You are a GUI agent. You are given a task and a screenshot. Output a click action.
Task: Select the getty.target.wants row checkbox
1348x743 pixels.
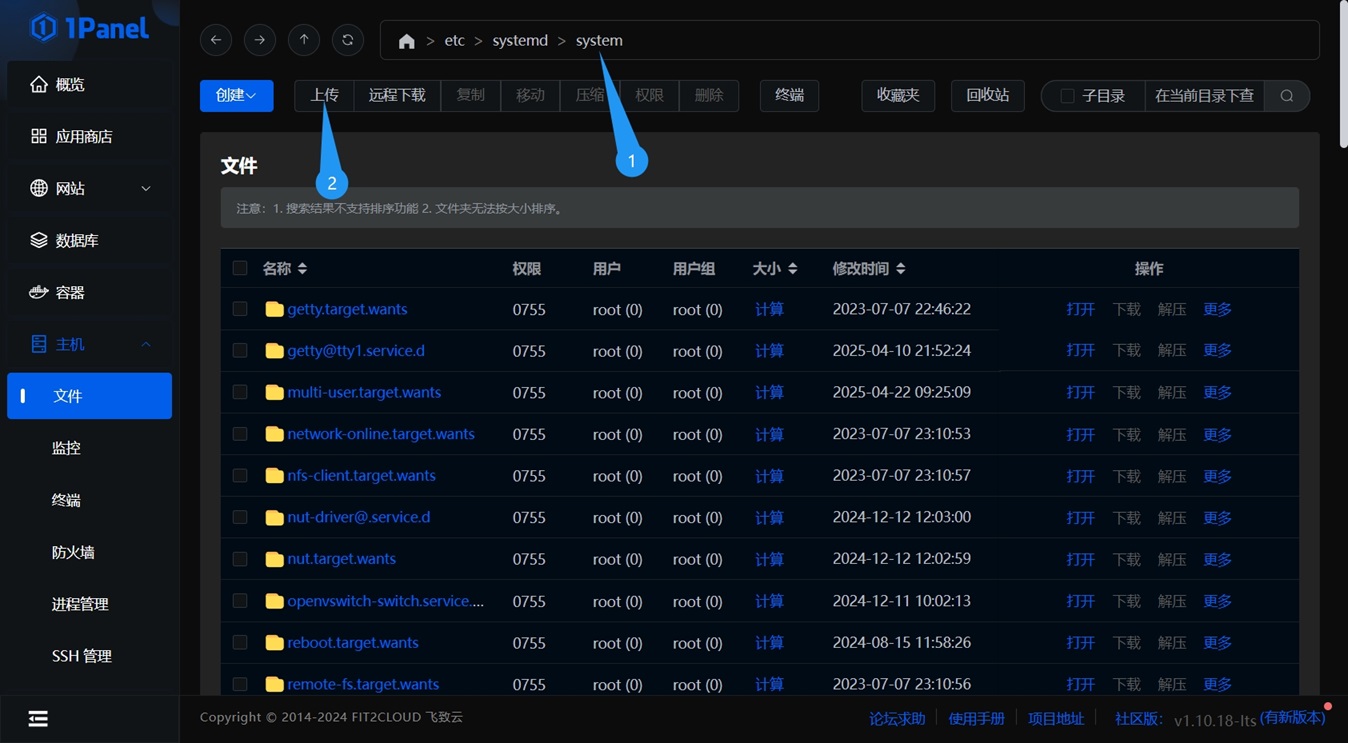point(240,309)
